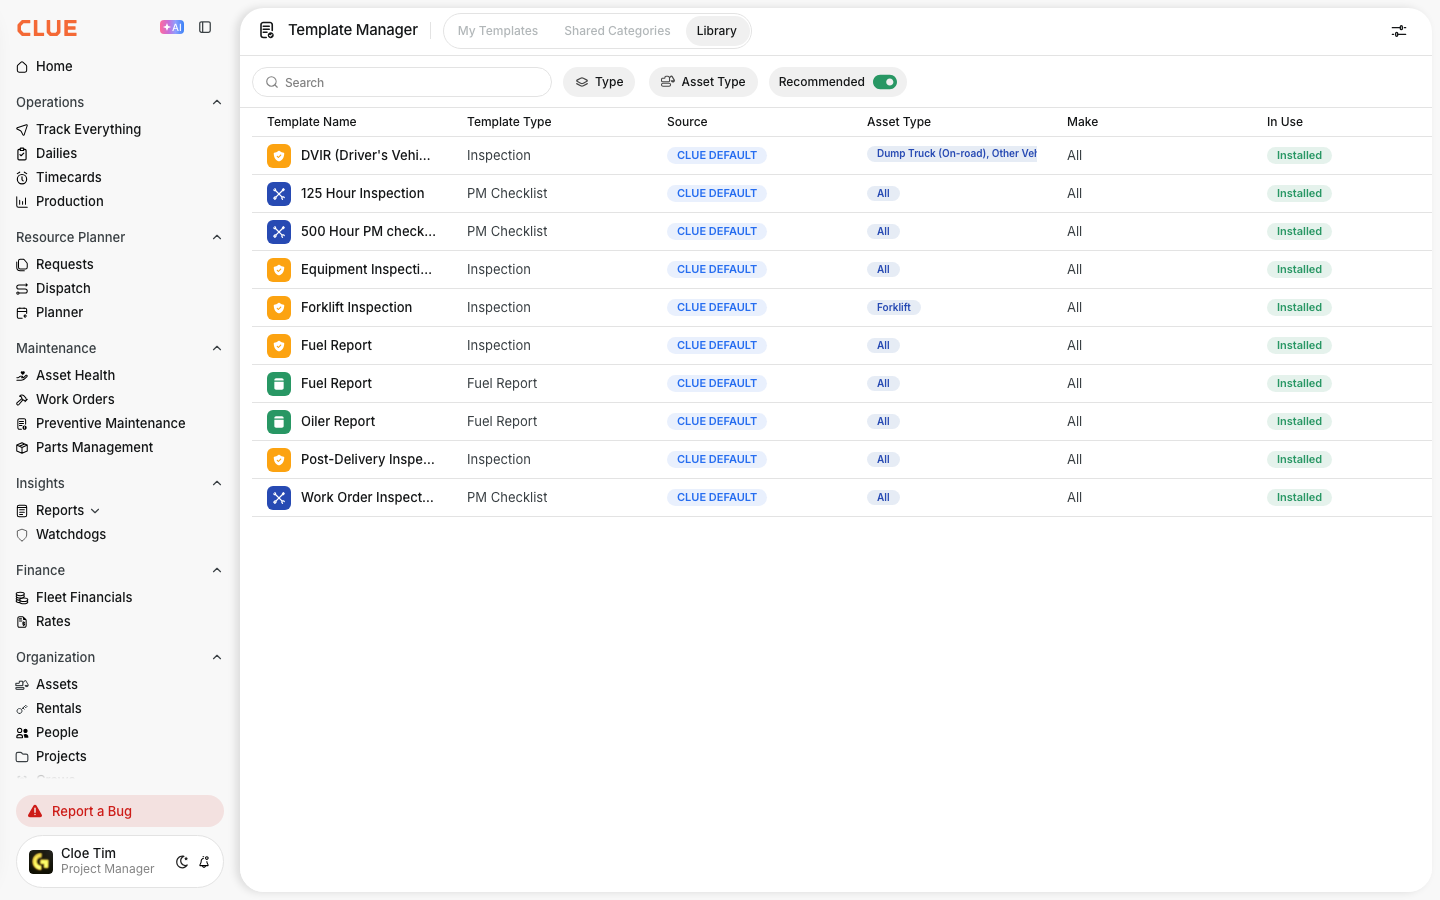1440x900 pixels.
Task: Click Dump Truck asset type tag
Action: [x=952, y=154]
